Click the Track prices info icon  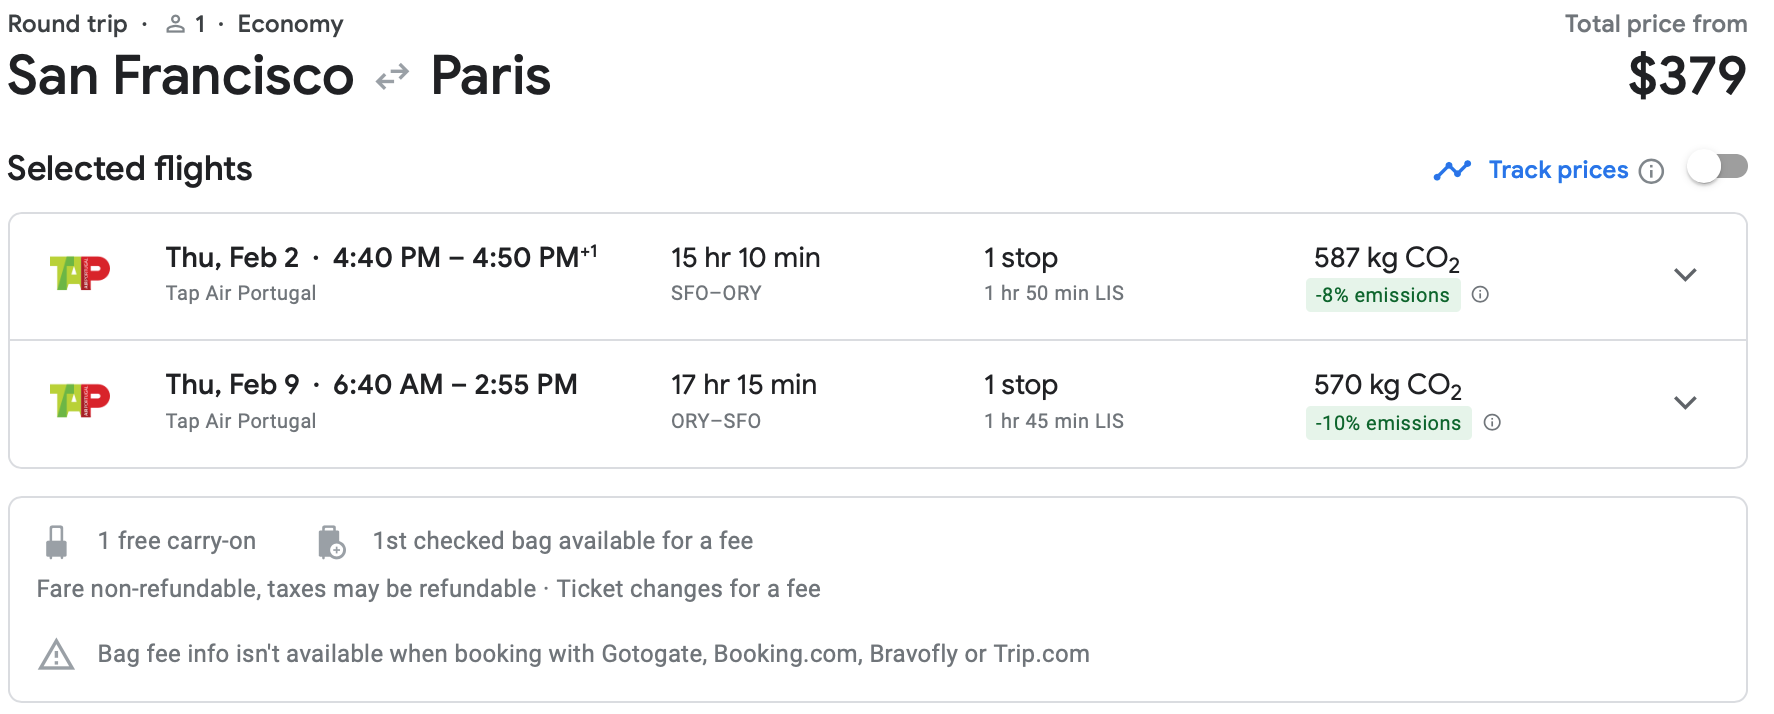[1652, 171]
